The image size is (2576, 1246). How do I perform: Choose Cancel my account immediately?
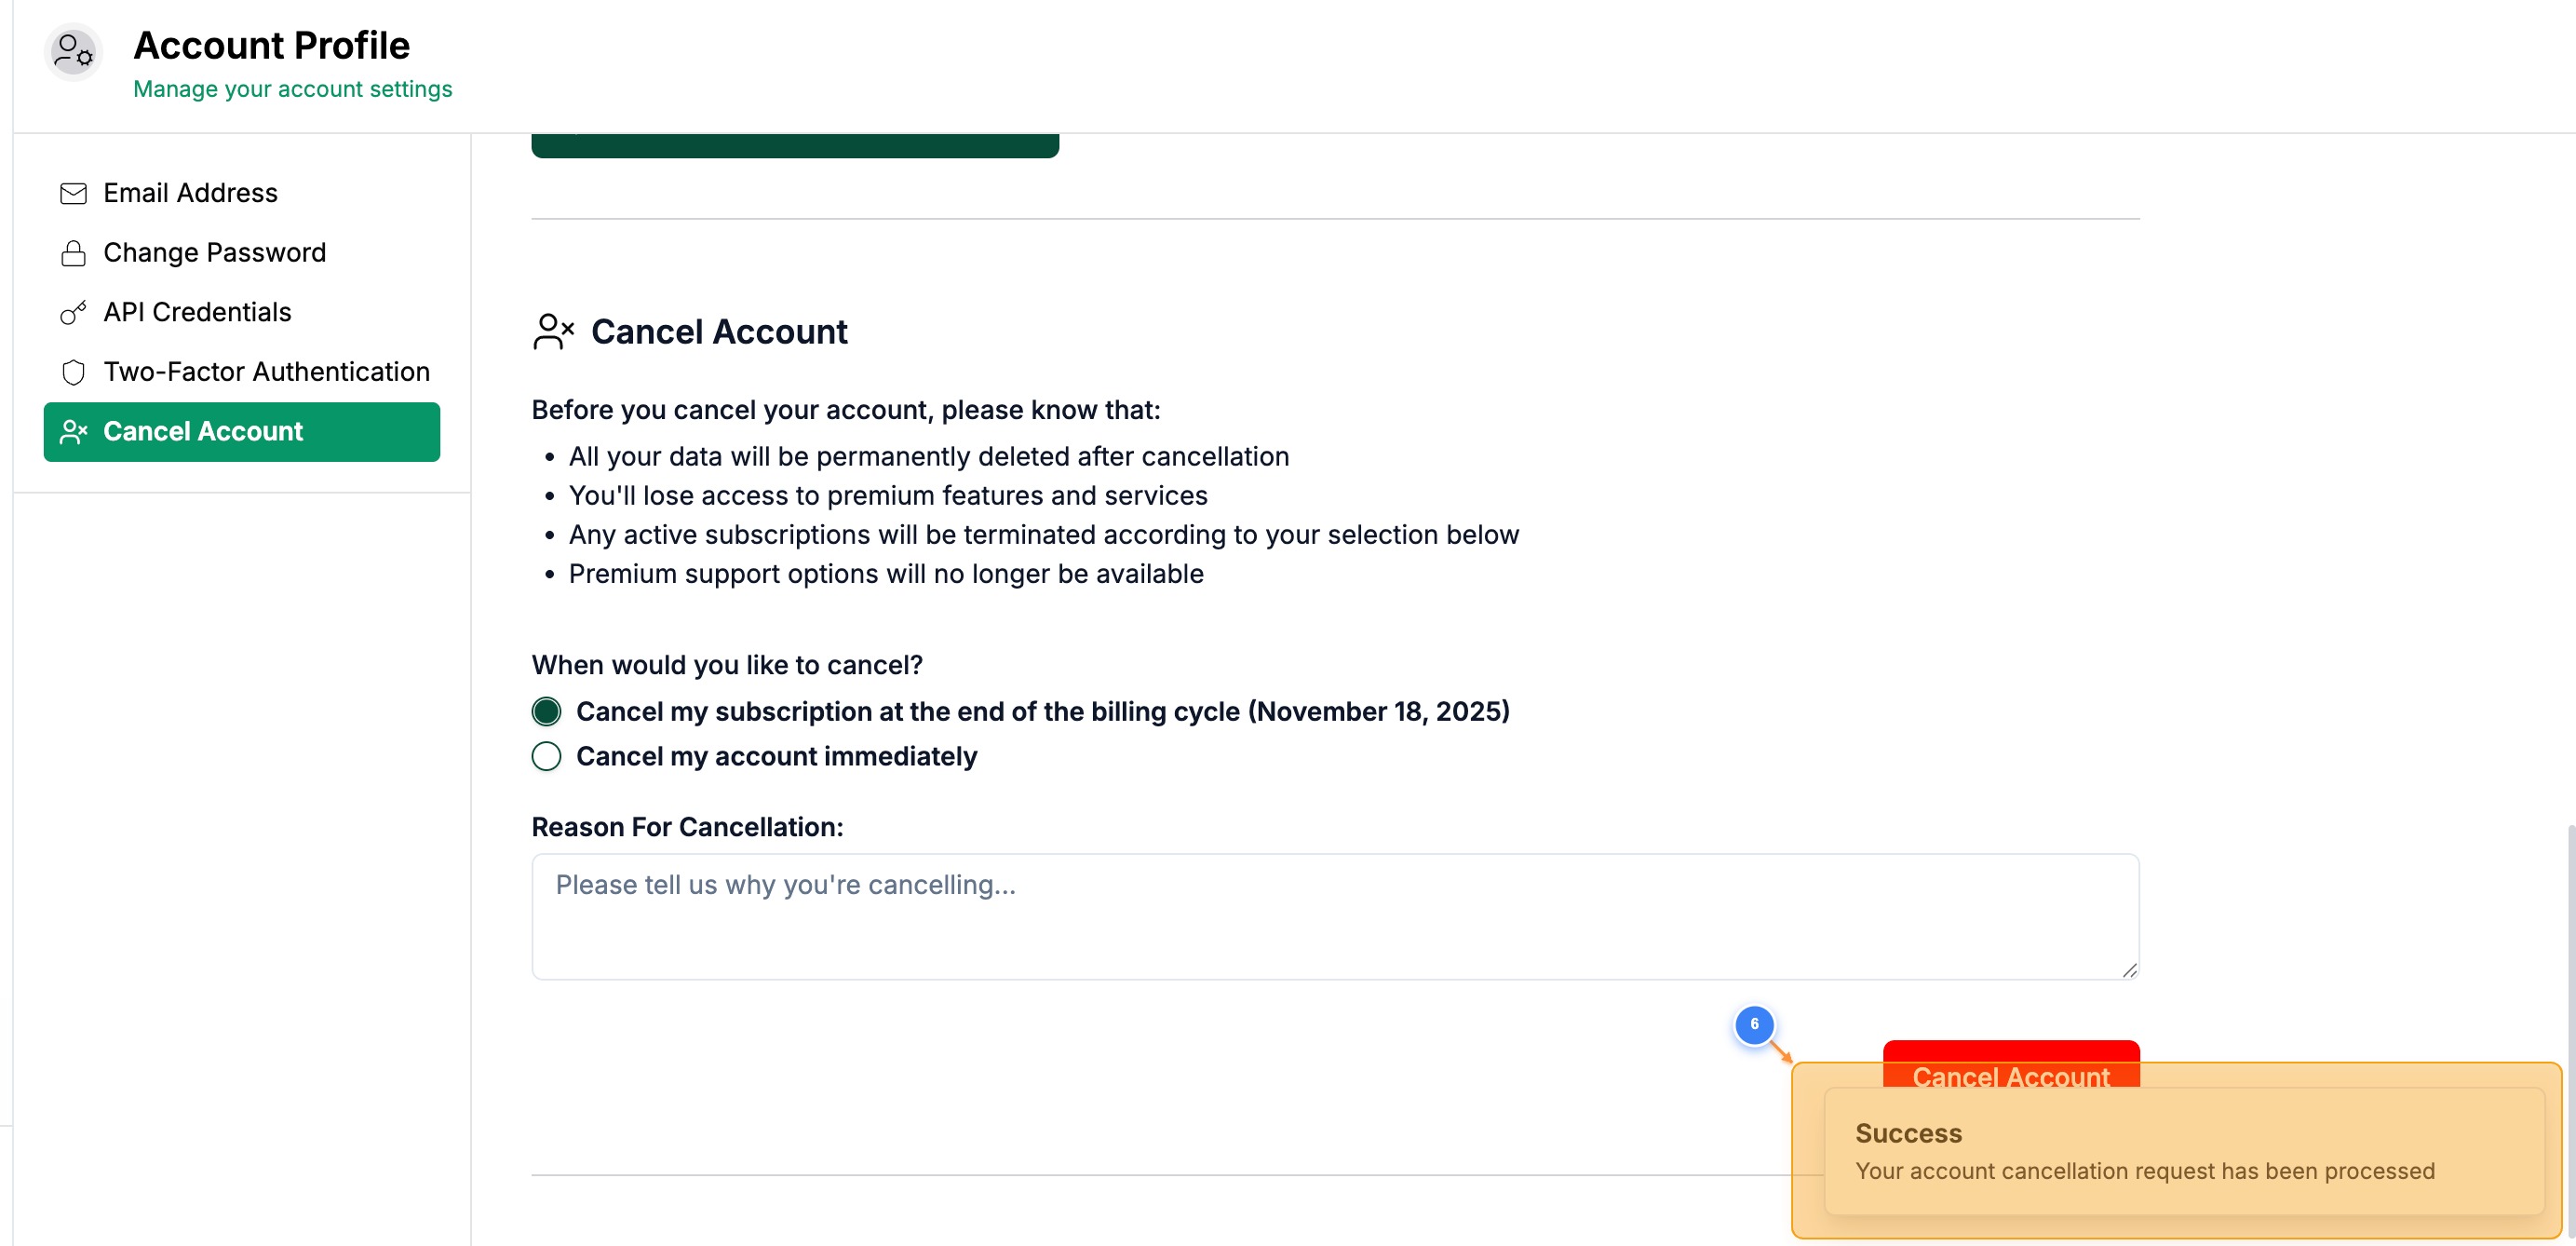point(546,757)
